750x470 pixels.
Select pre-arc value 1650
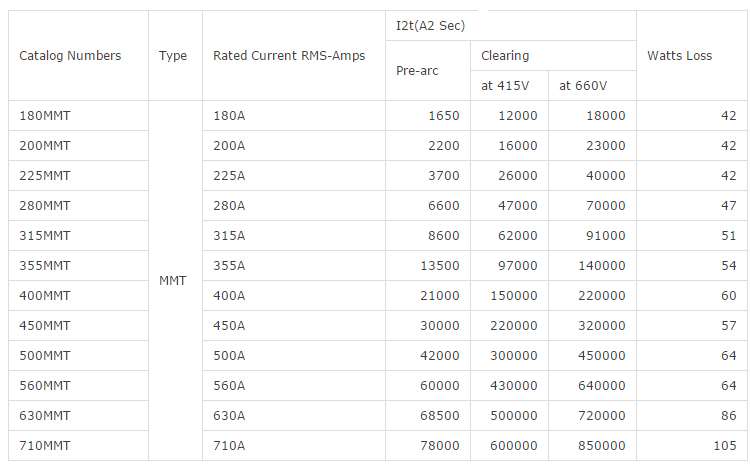(443, 116)
